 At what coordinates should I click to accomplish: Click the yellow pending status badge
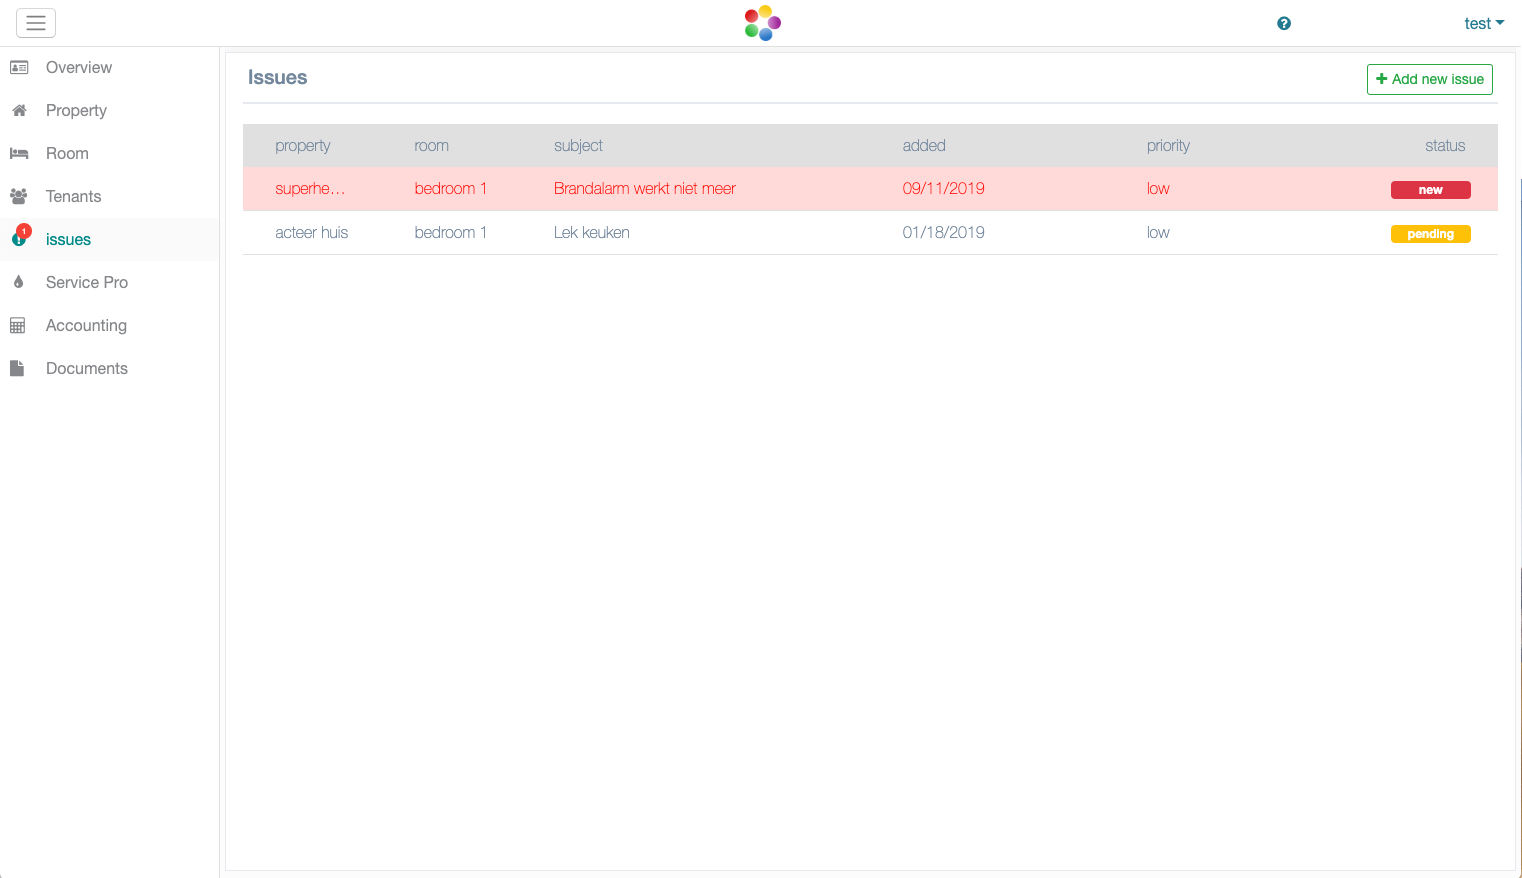click(x=1430, y=234)
